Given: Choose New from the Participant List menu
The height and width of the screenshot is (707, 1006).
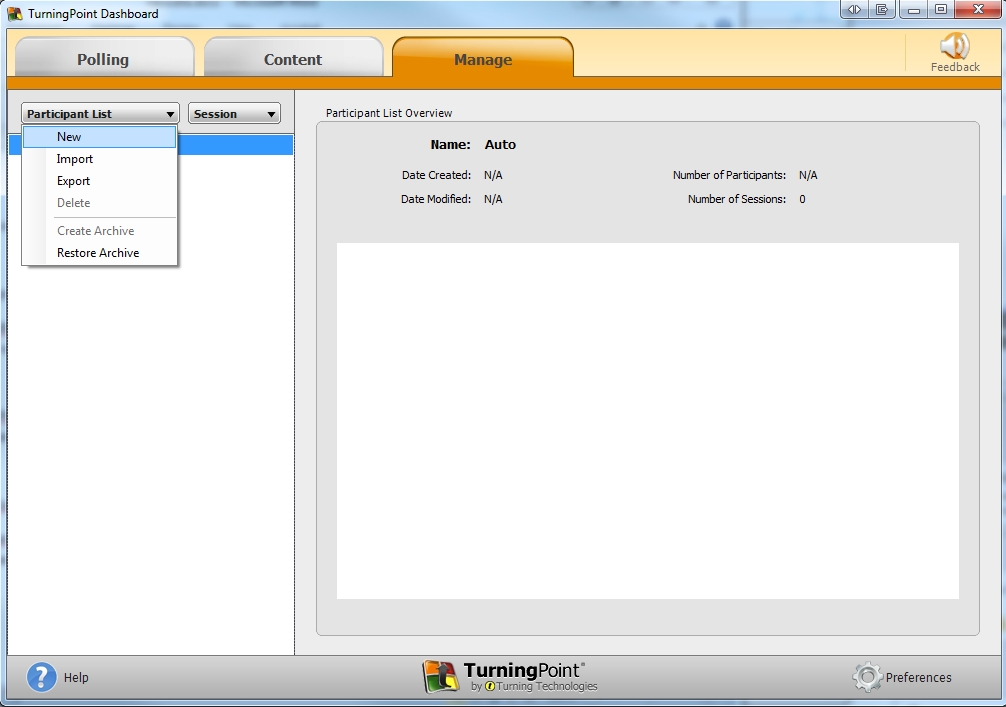Looking at the screenshot, I should click(x=99, y=137).
